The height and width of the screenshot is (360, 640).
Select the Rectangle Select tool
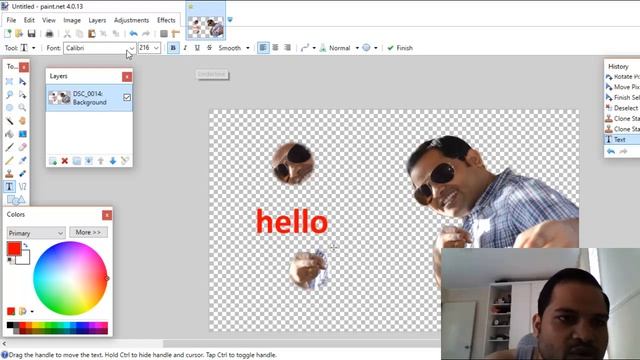(x=9, y=82)
